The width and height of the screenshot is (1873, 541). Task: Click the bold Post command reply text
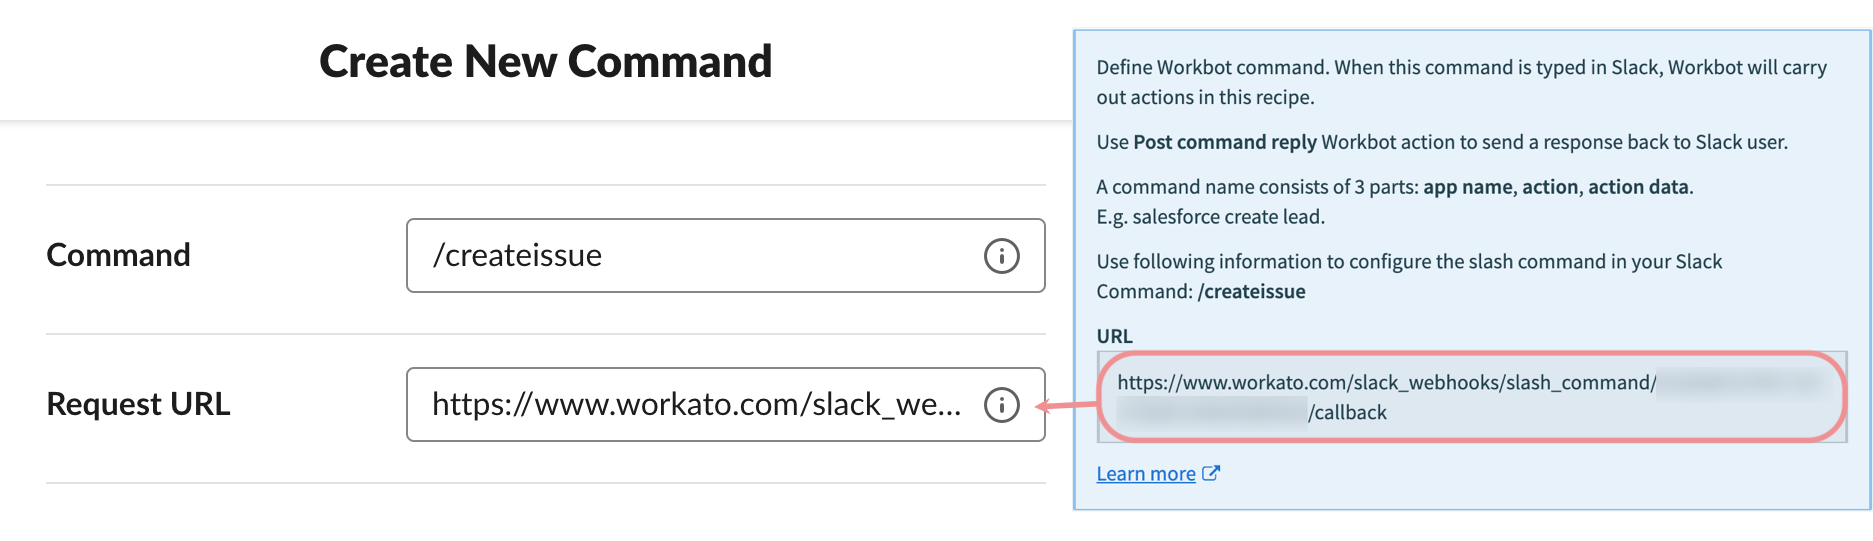[x=1224, y=142]
